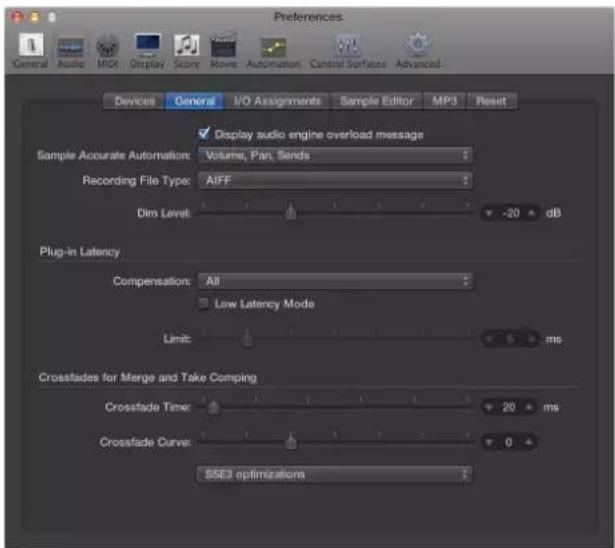Open the Plug-in Latency Compensation dropdown
The image size is (615, 548).
tap(335, 281)
